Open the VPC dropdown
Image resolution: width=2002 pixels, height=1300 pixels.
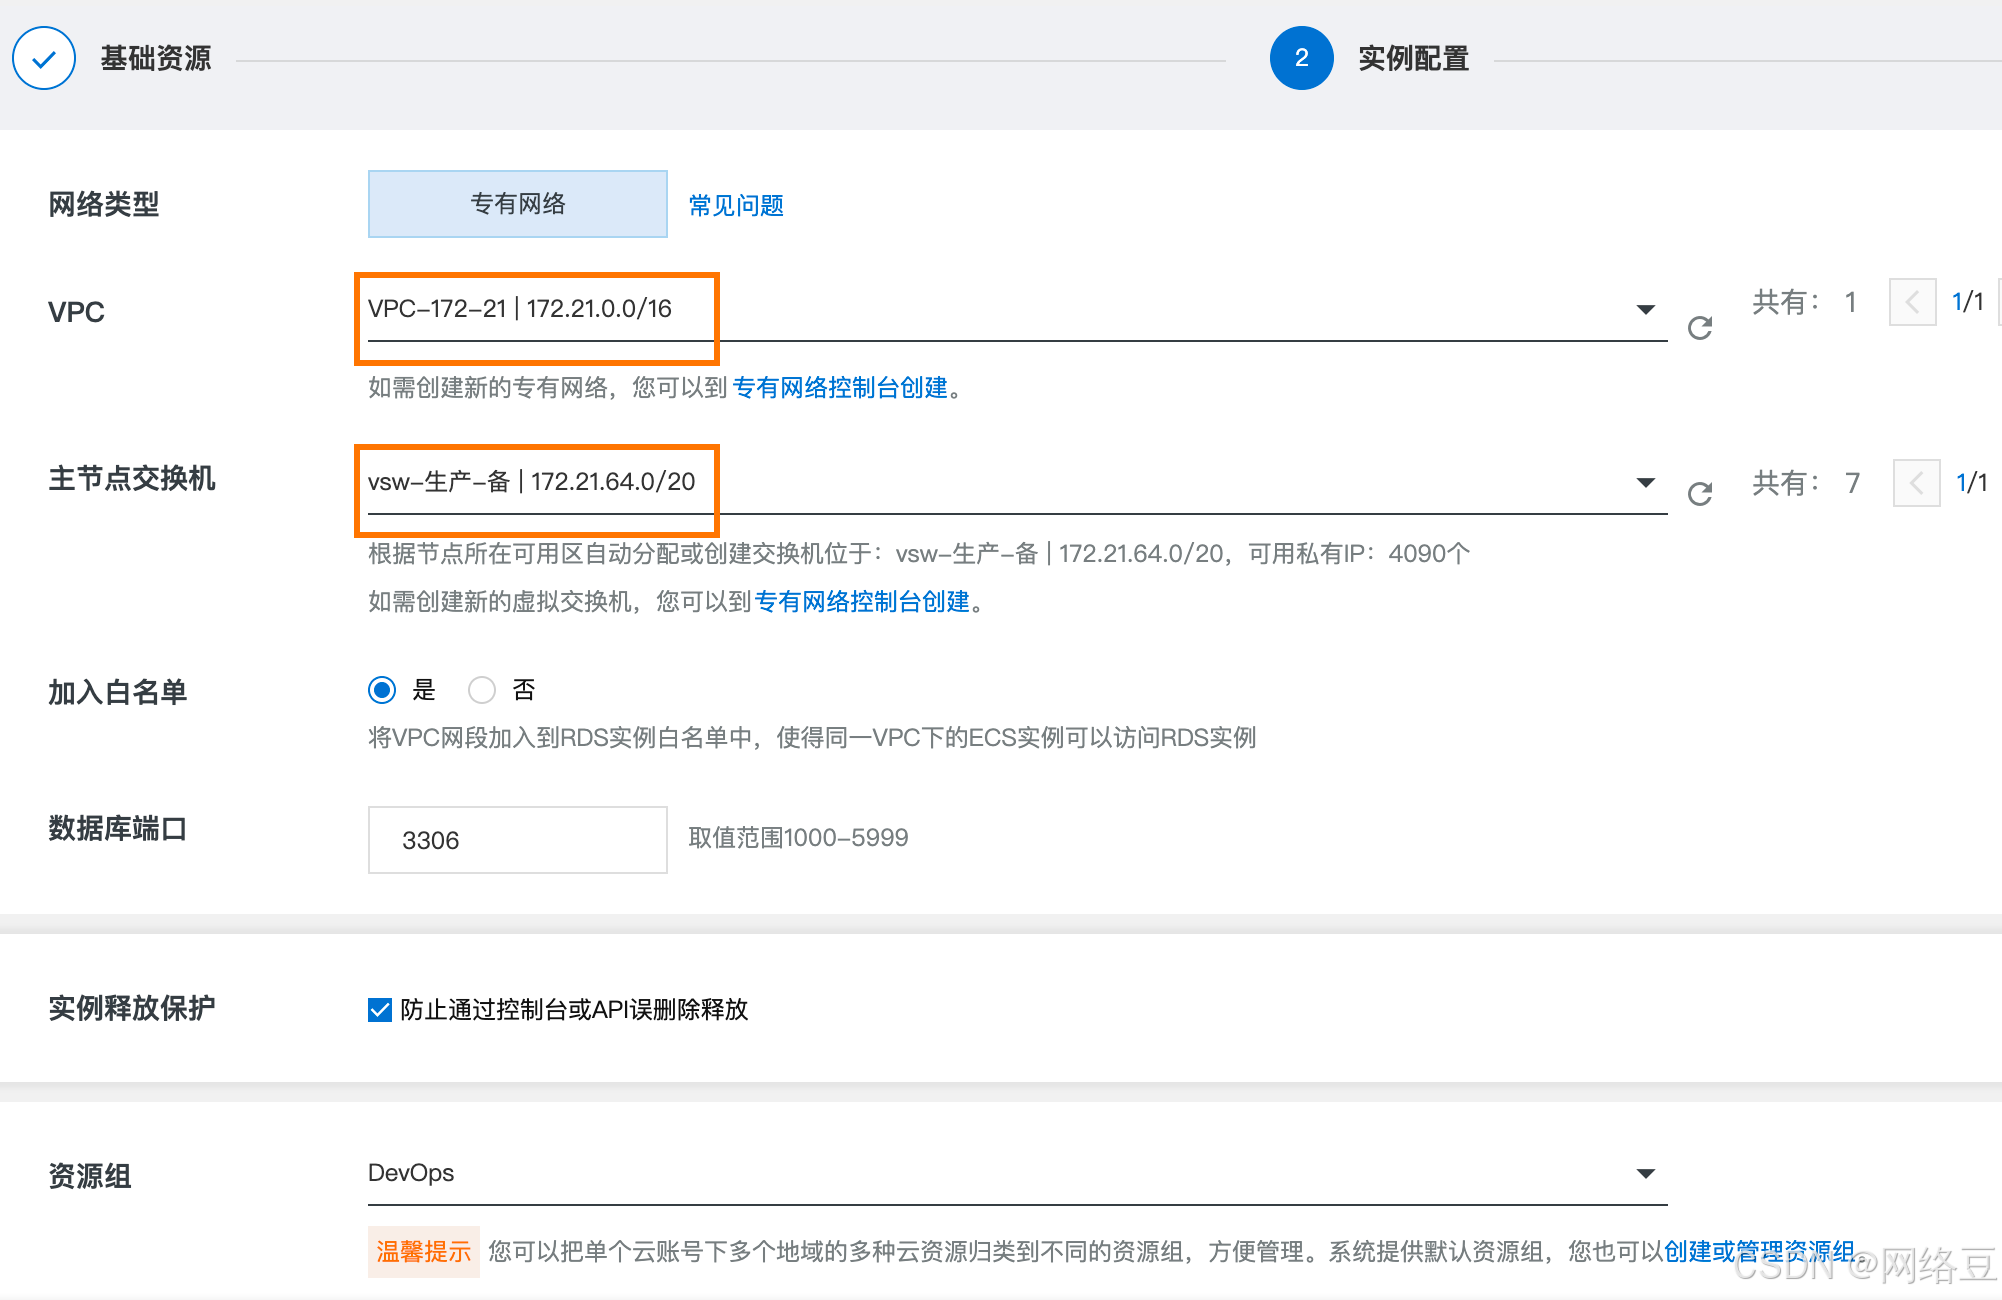click(1645, 310)
